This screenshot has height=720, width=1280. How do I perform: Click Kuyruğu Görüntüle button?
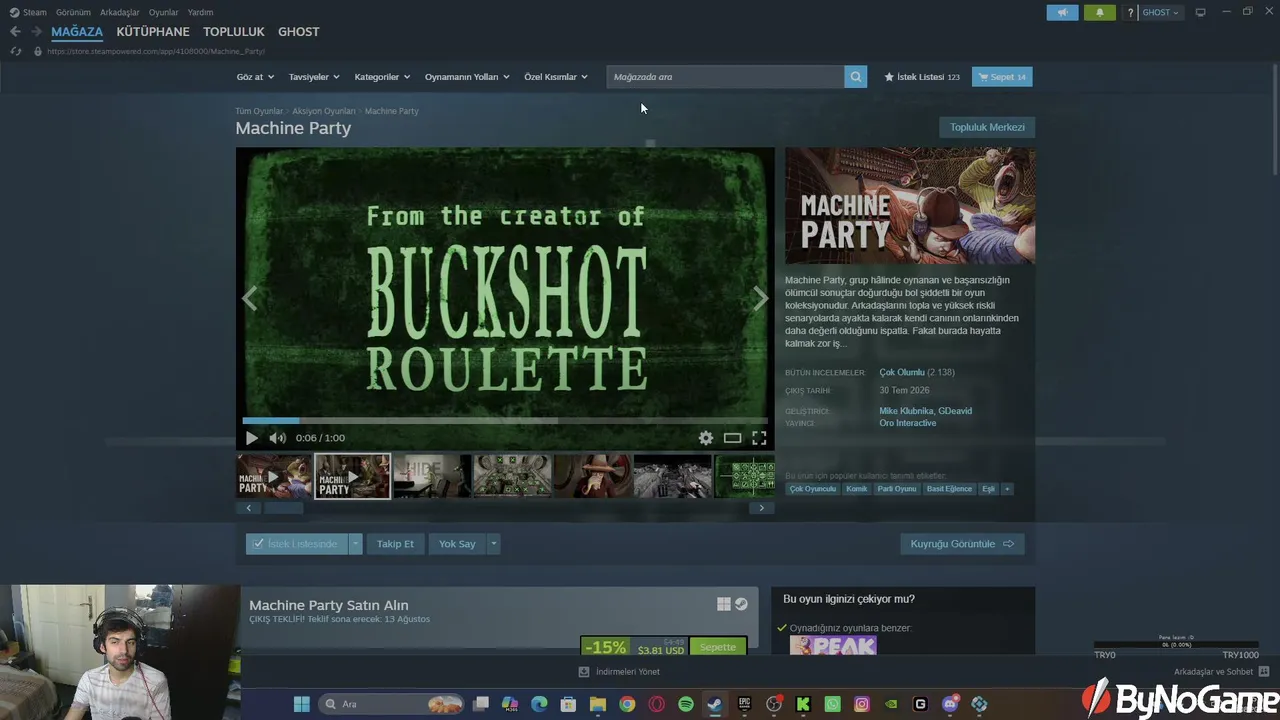pos(962,544)
